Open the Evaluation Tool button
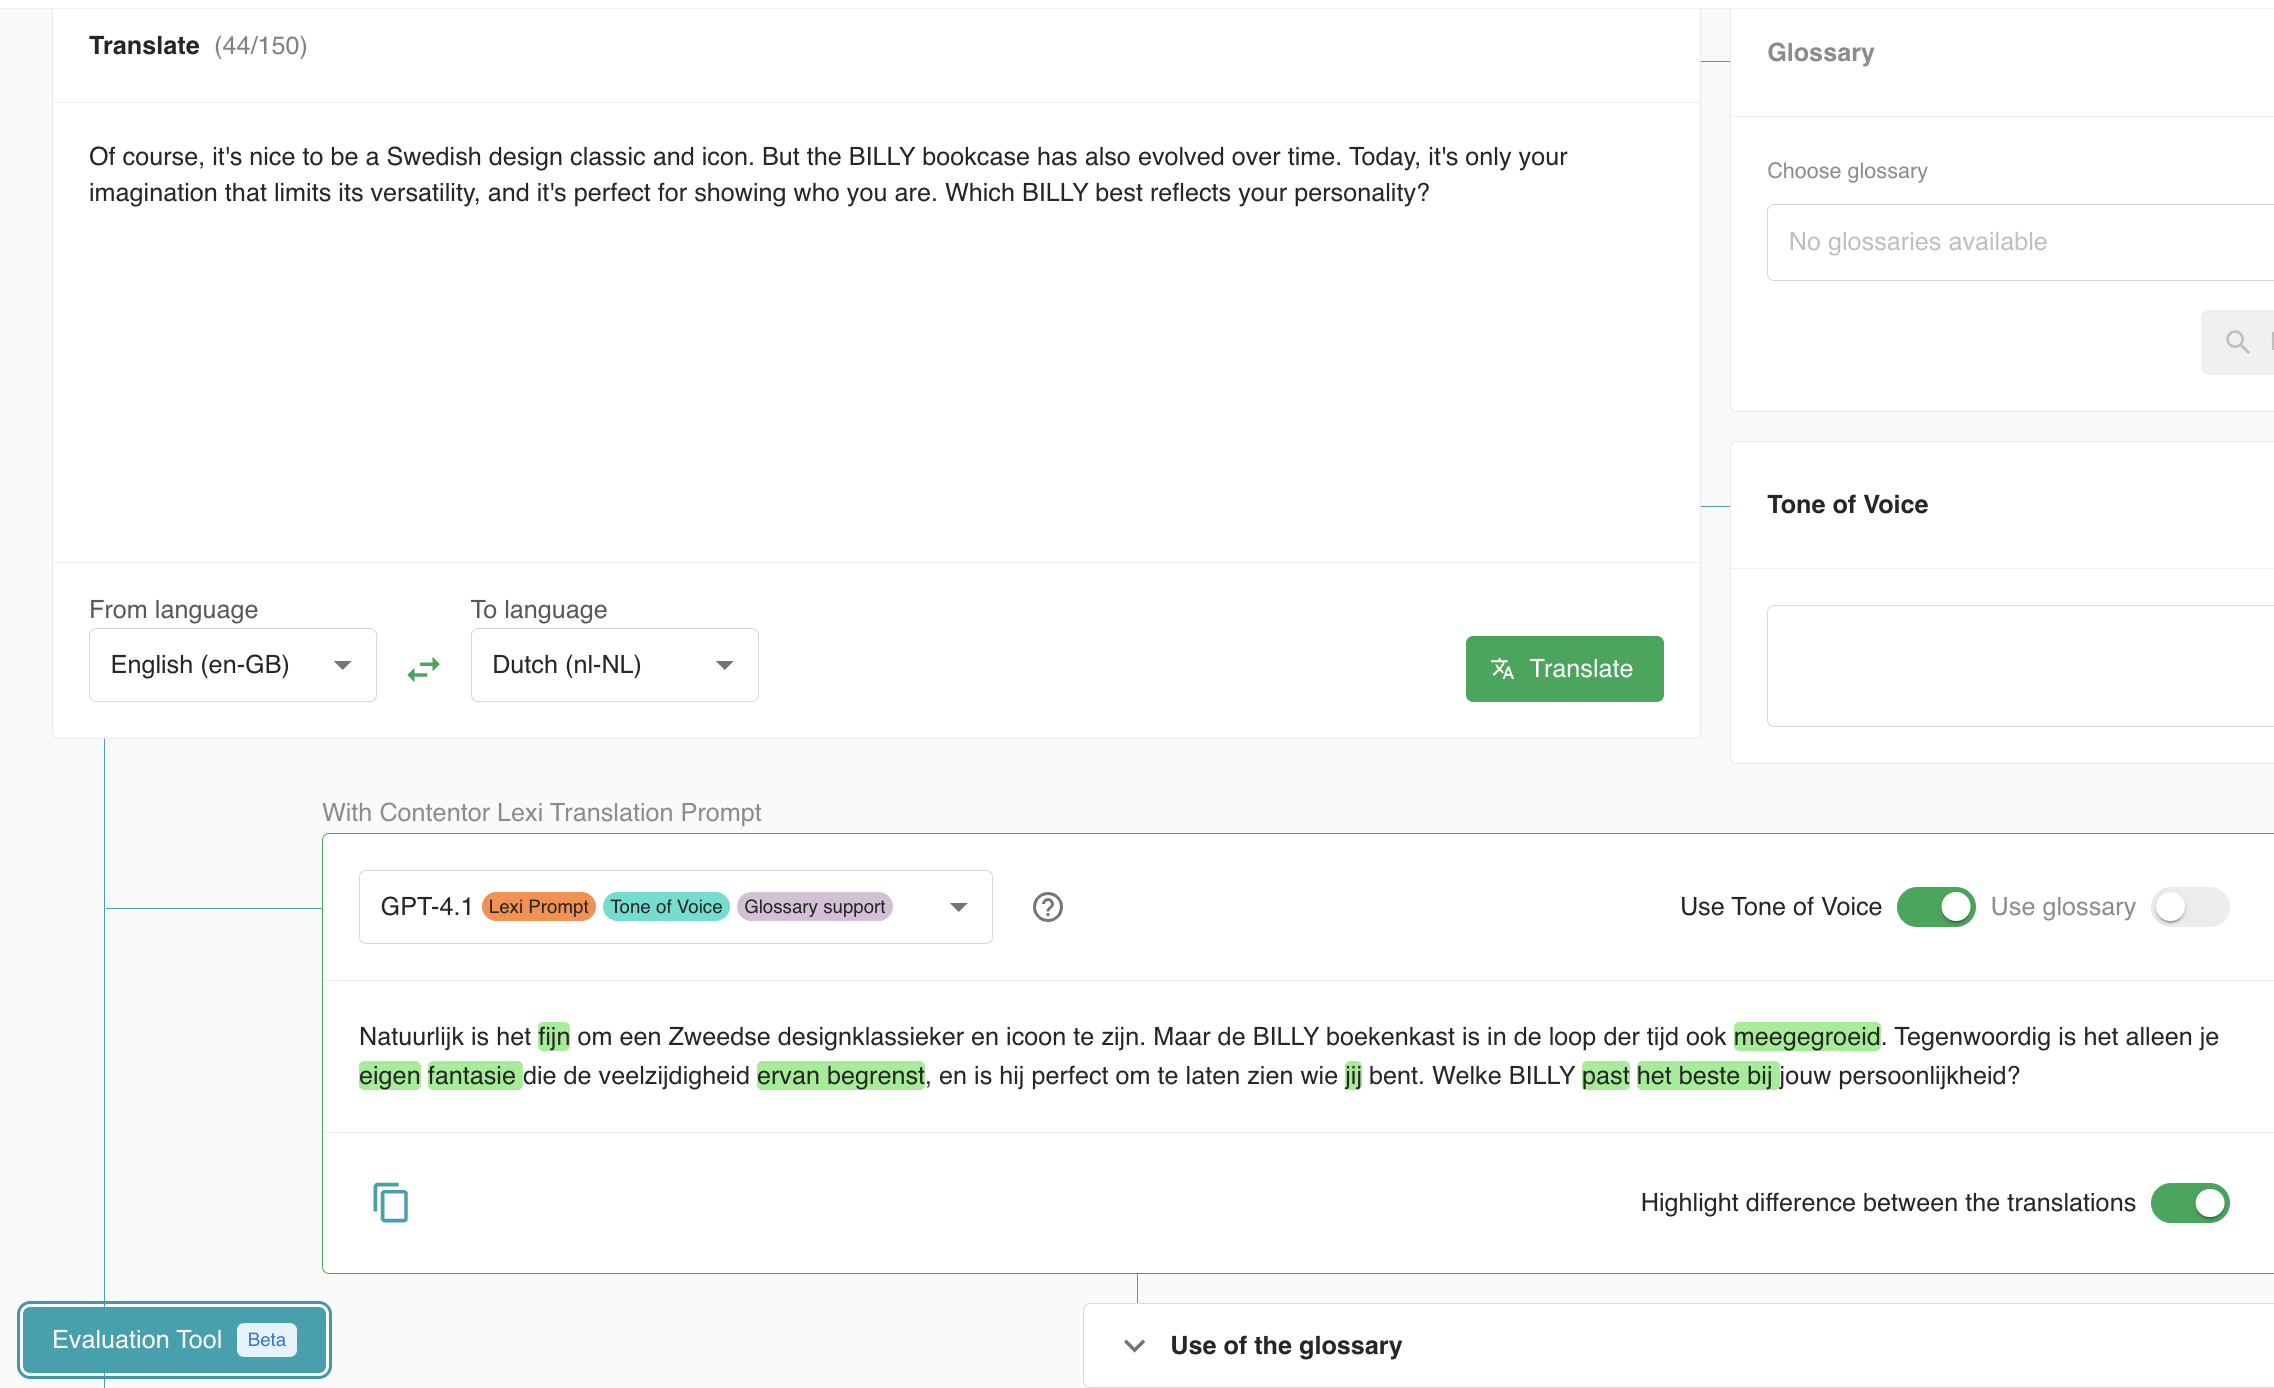 [137, 1340]
